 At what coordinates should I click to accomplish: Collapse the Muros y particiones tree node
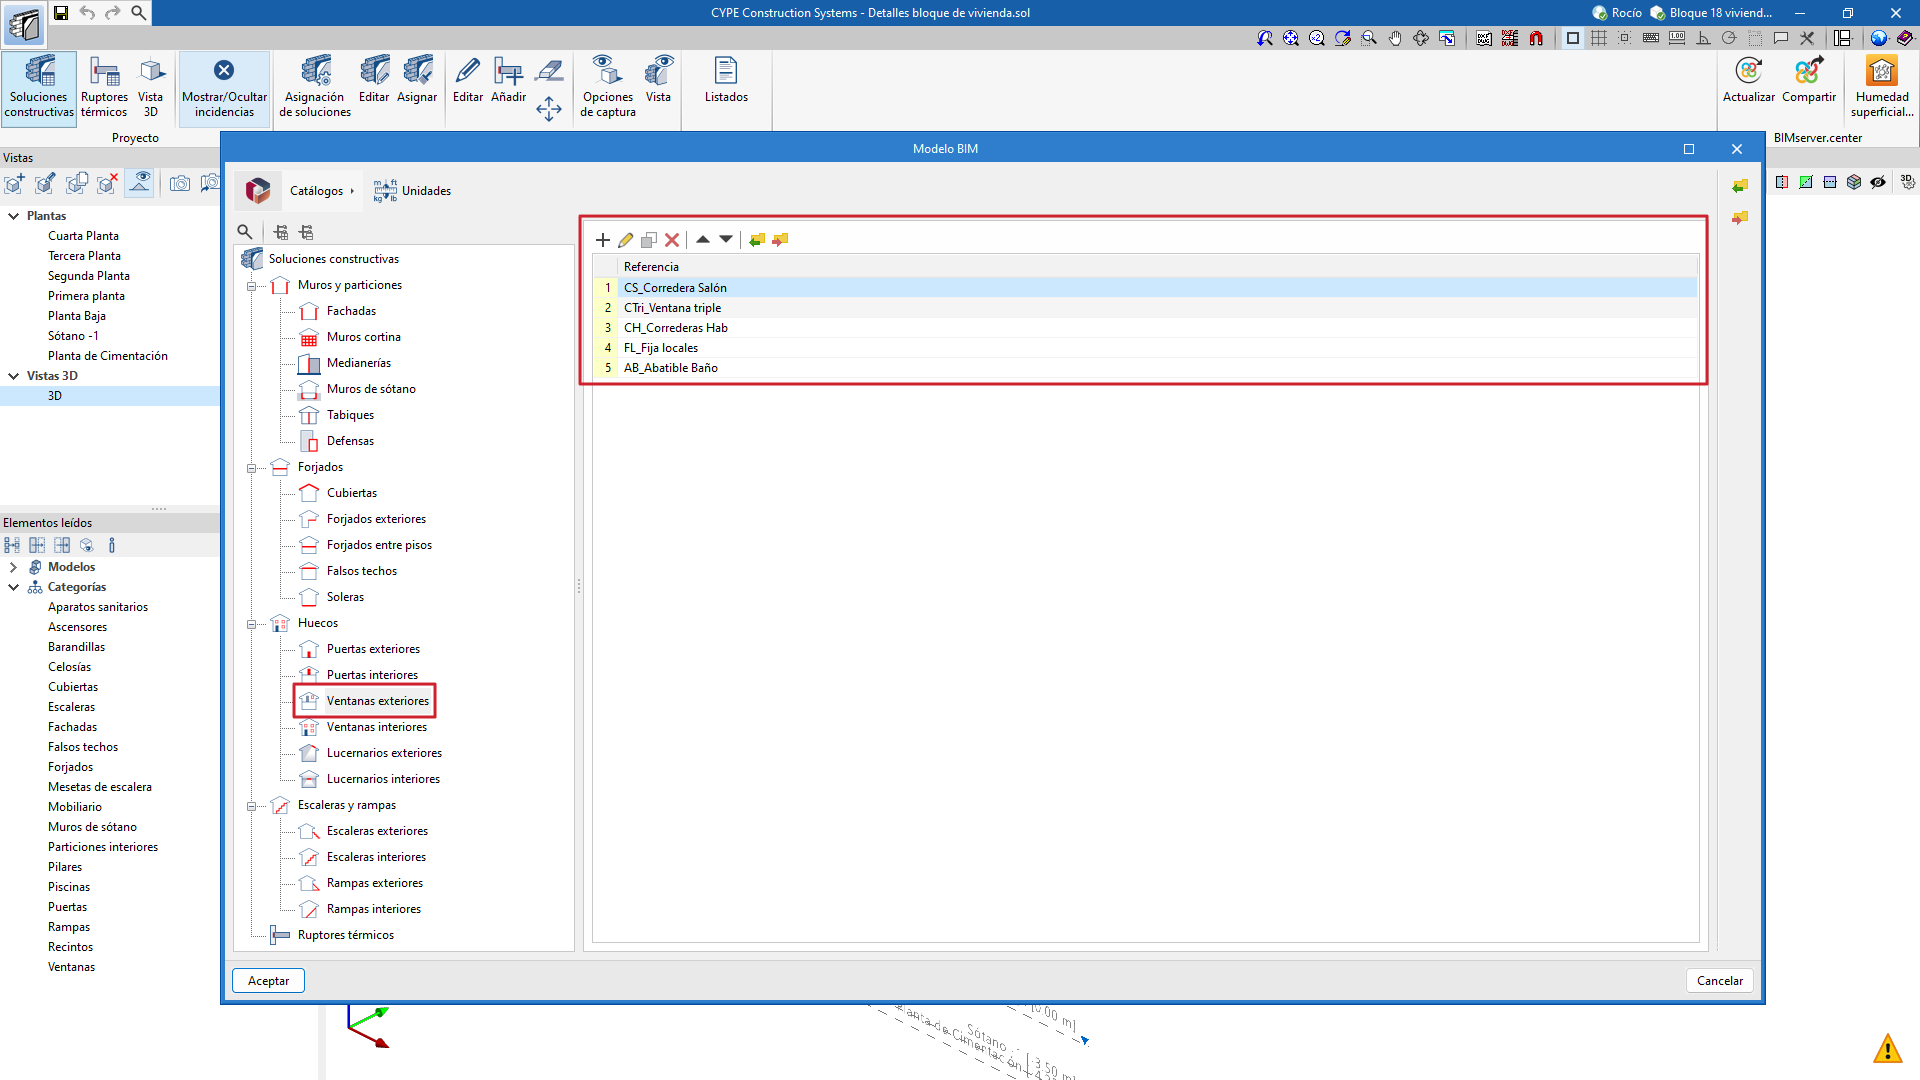(x=252, y=286)
